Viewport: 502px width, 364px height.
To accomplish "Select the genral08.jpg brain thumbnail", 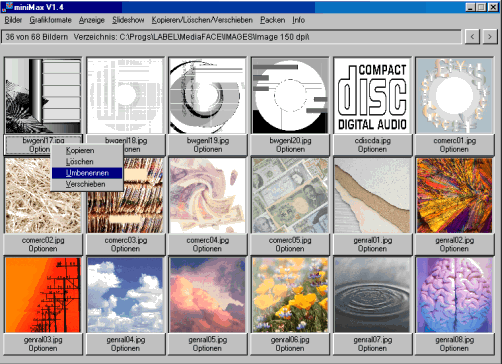I will (x=454, y=295).
